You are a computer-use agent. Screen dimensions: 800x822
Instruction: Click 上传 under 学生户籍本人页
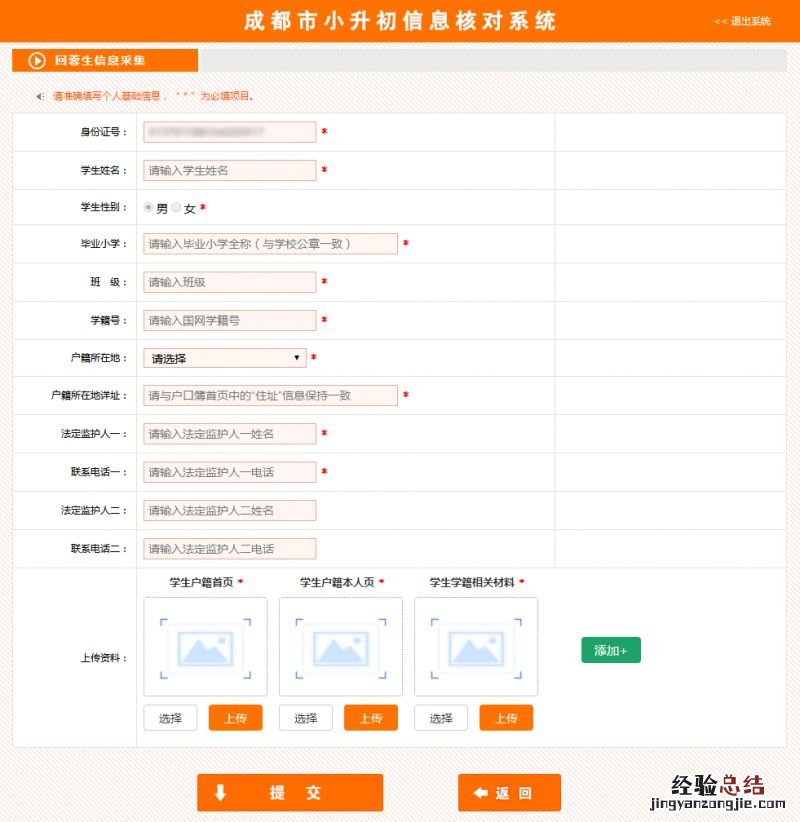[x=370, y=718]
